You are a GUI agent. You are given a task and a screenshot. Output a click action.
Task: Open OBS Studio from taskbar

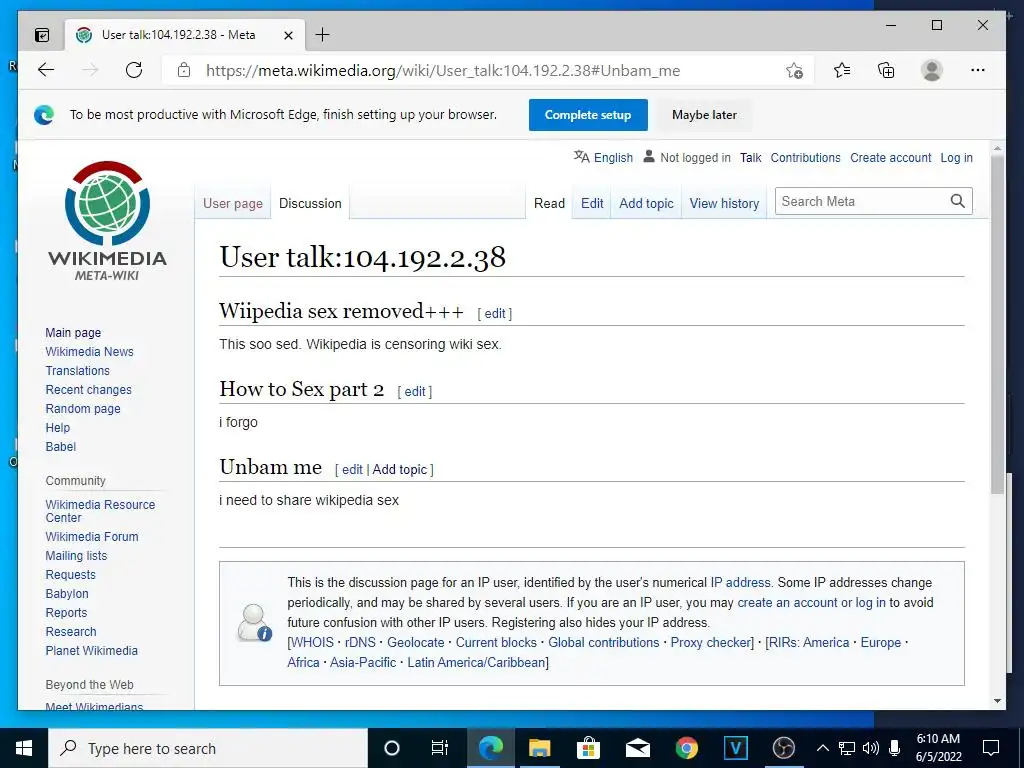pyautogui.click(x=784, y=748)
